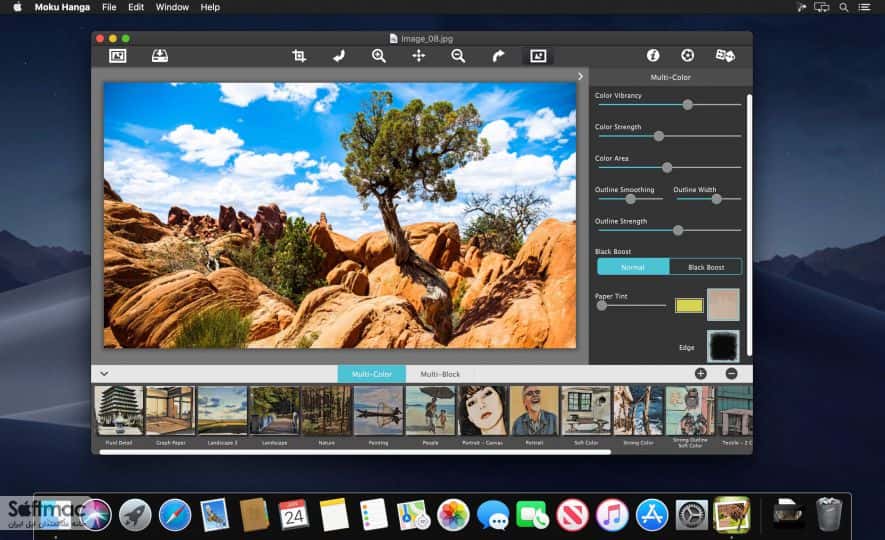Open Spotlight search in menu bar
Screen dimensions: 885x540
(844, 7)
